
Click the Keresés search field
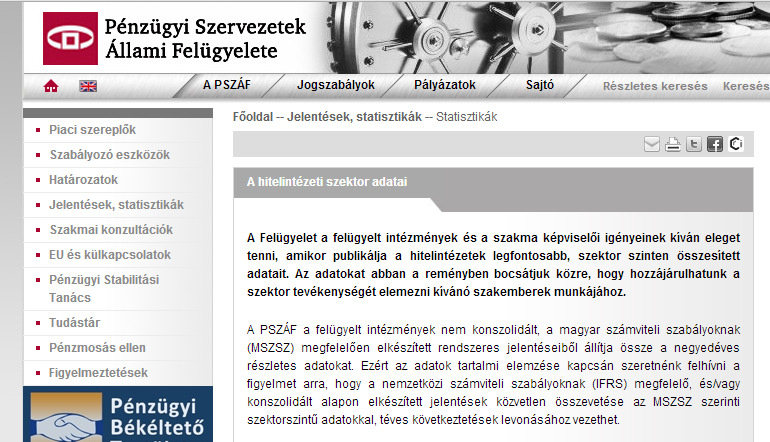(746, 86)
